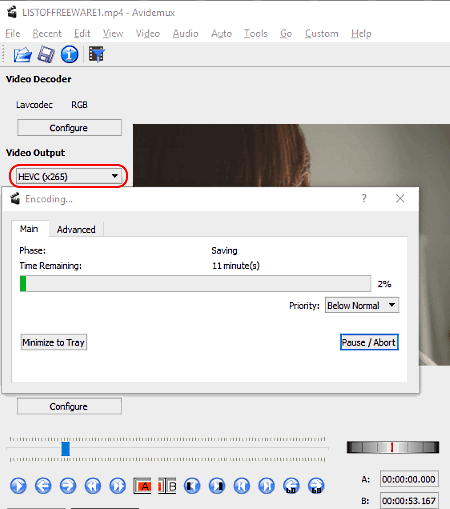
Task: Advance one frame with right arrow
Action: pos(68,486)
